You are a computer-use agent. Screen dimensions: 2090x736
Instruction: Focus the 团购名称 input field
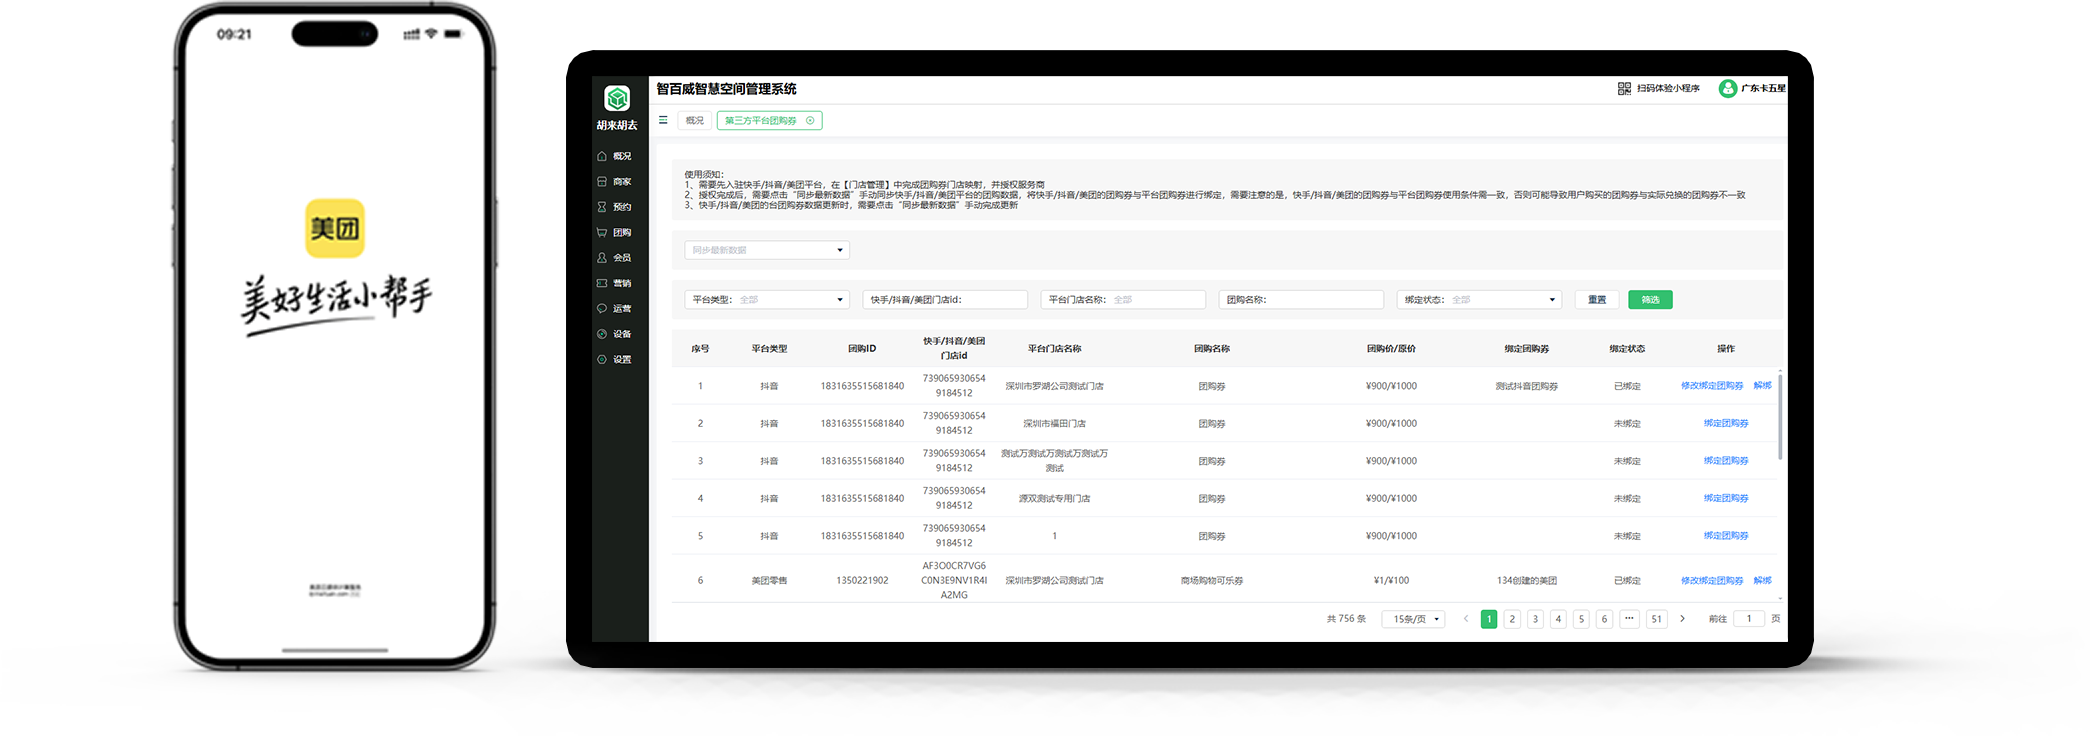1301,300
